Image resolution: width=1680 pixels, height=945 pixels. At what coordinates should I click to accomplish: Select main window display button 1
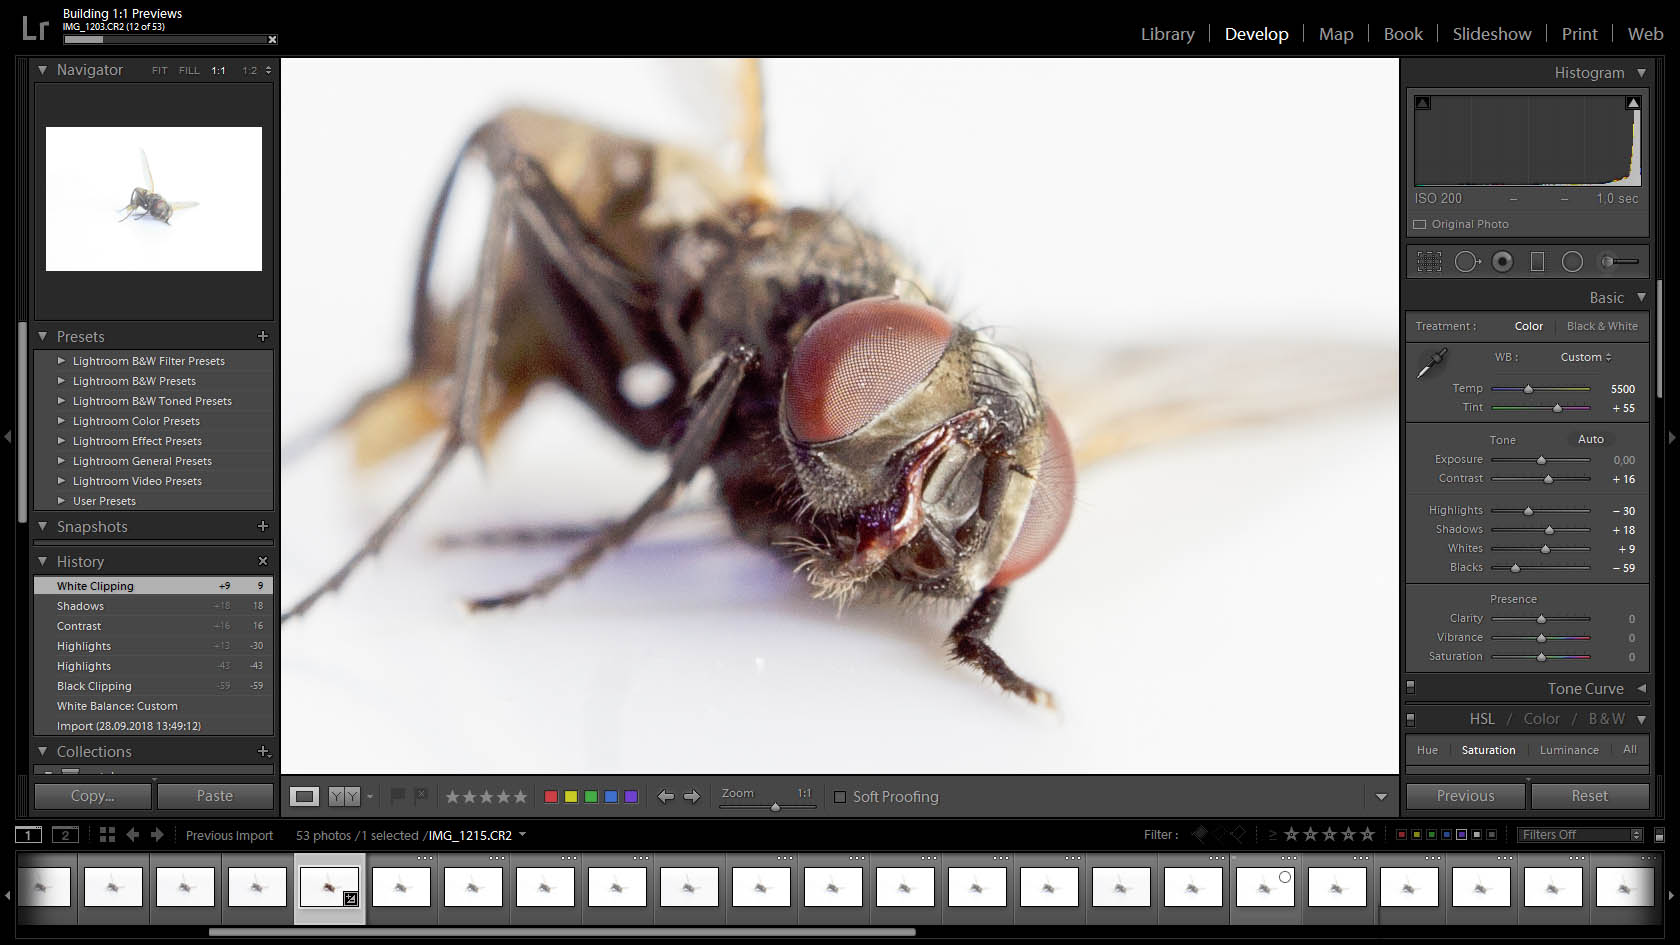tap(28, 835)
